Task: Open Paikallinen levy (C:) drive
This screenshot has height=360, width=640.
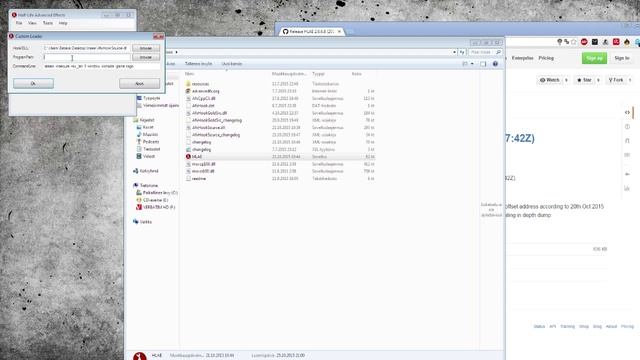Action: click(160, 193)
